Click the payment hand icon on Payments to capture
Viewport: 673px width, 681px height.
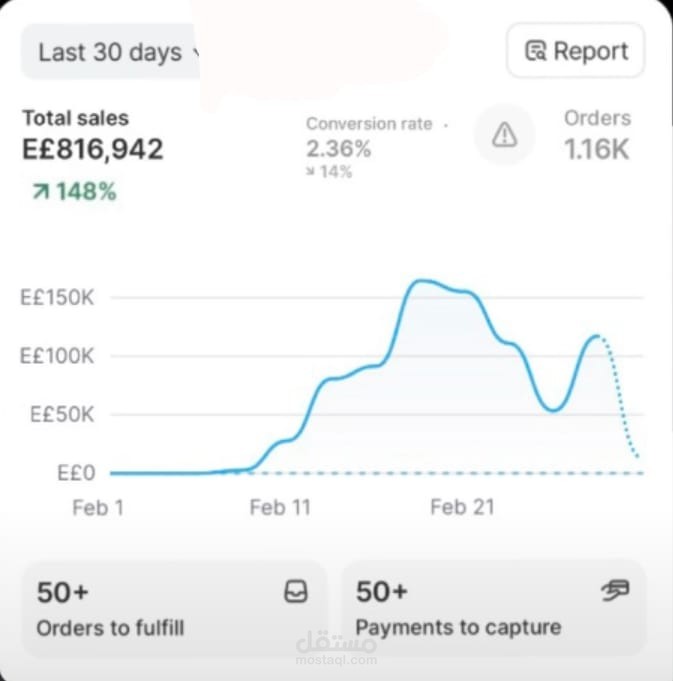tap(615, 591)
